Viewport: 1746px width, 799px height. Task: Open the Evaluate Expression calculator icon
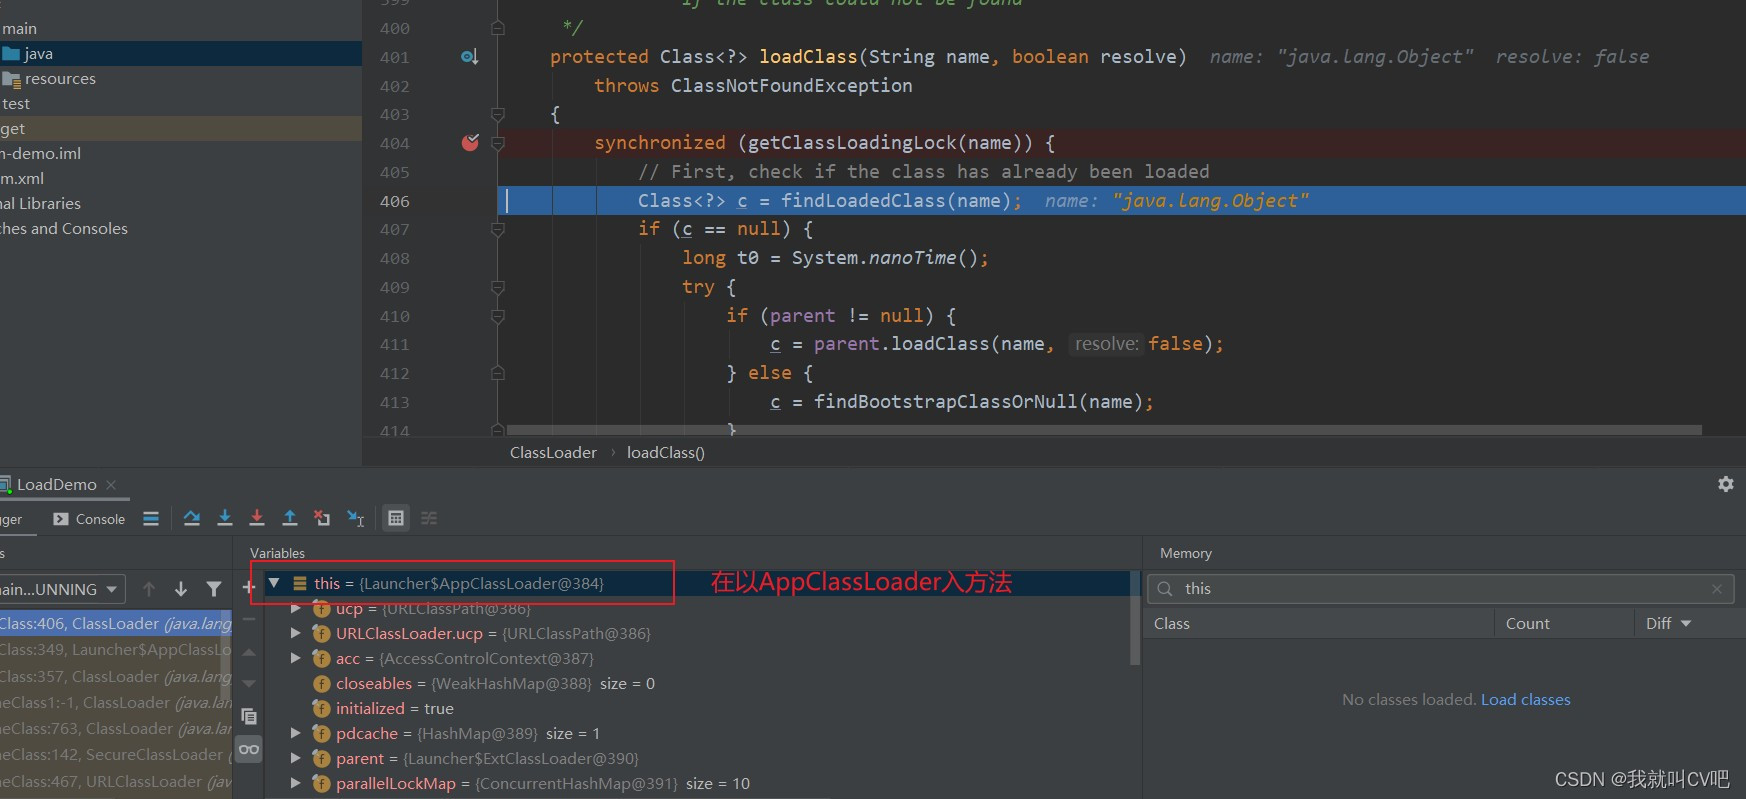pyautogui.click(x=396, y=518)
